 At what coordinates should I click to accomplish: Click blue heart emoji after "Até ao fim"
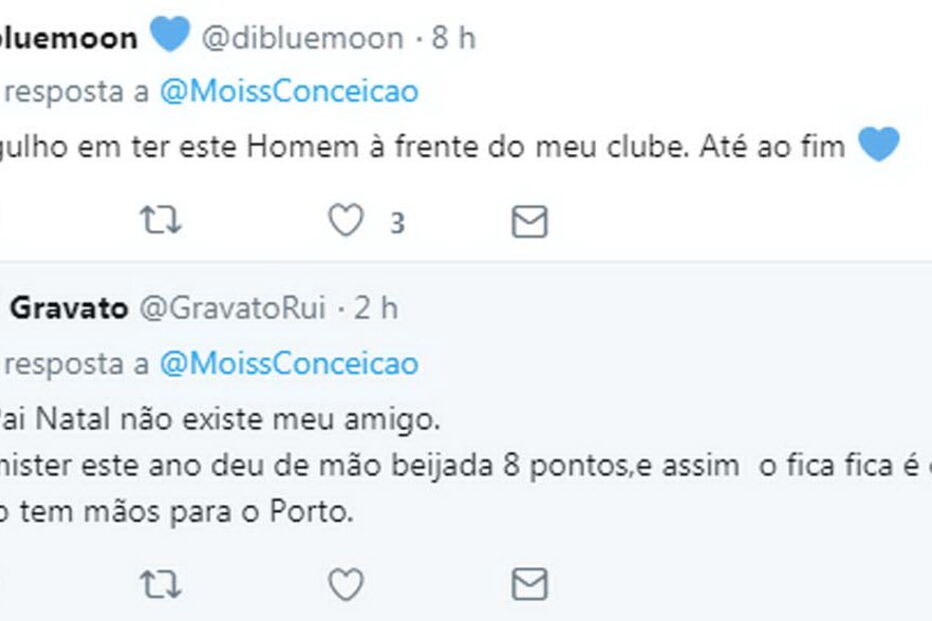tap(879, 146)
